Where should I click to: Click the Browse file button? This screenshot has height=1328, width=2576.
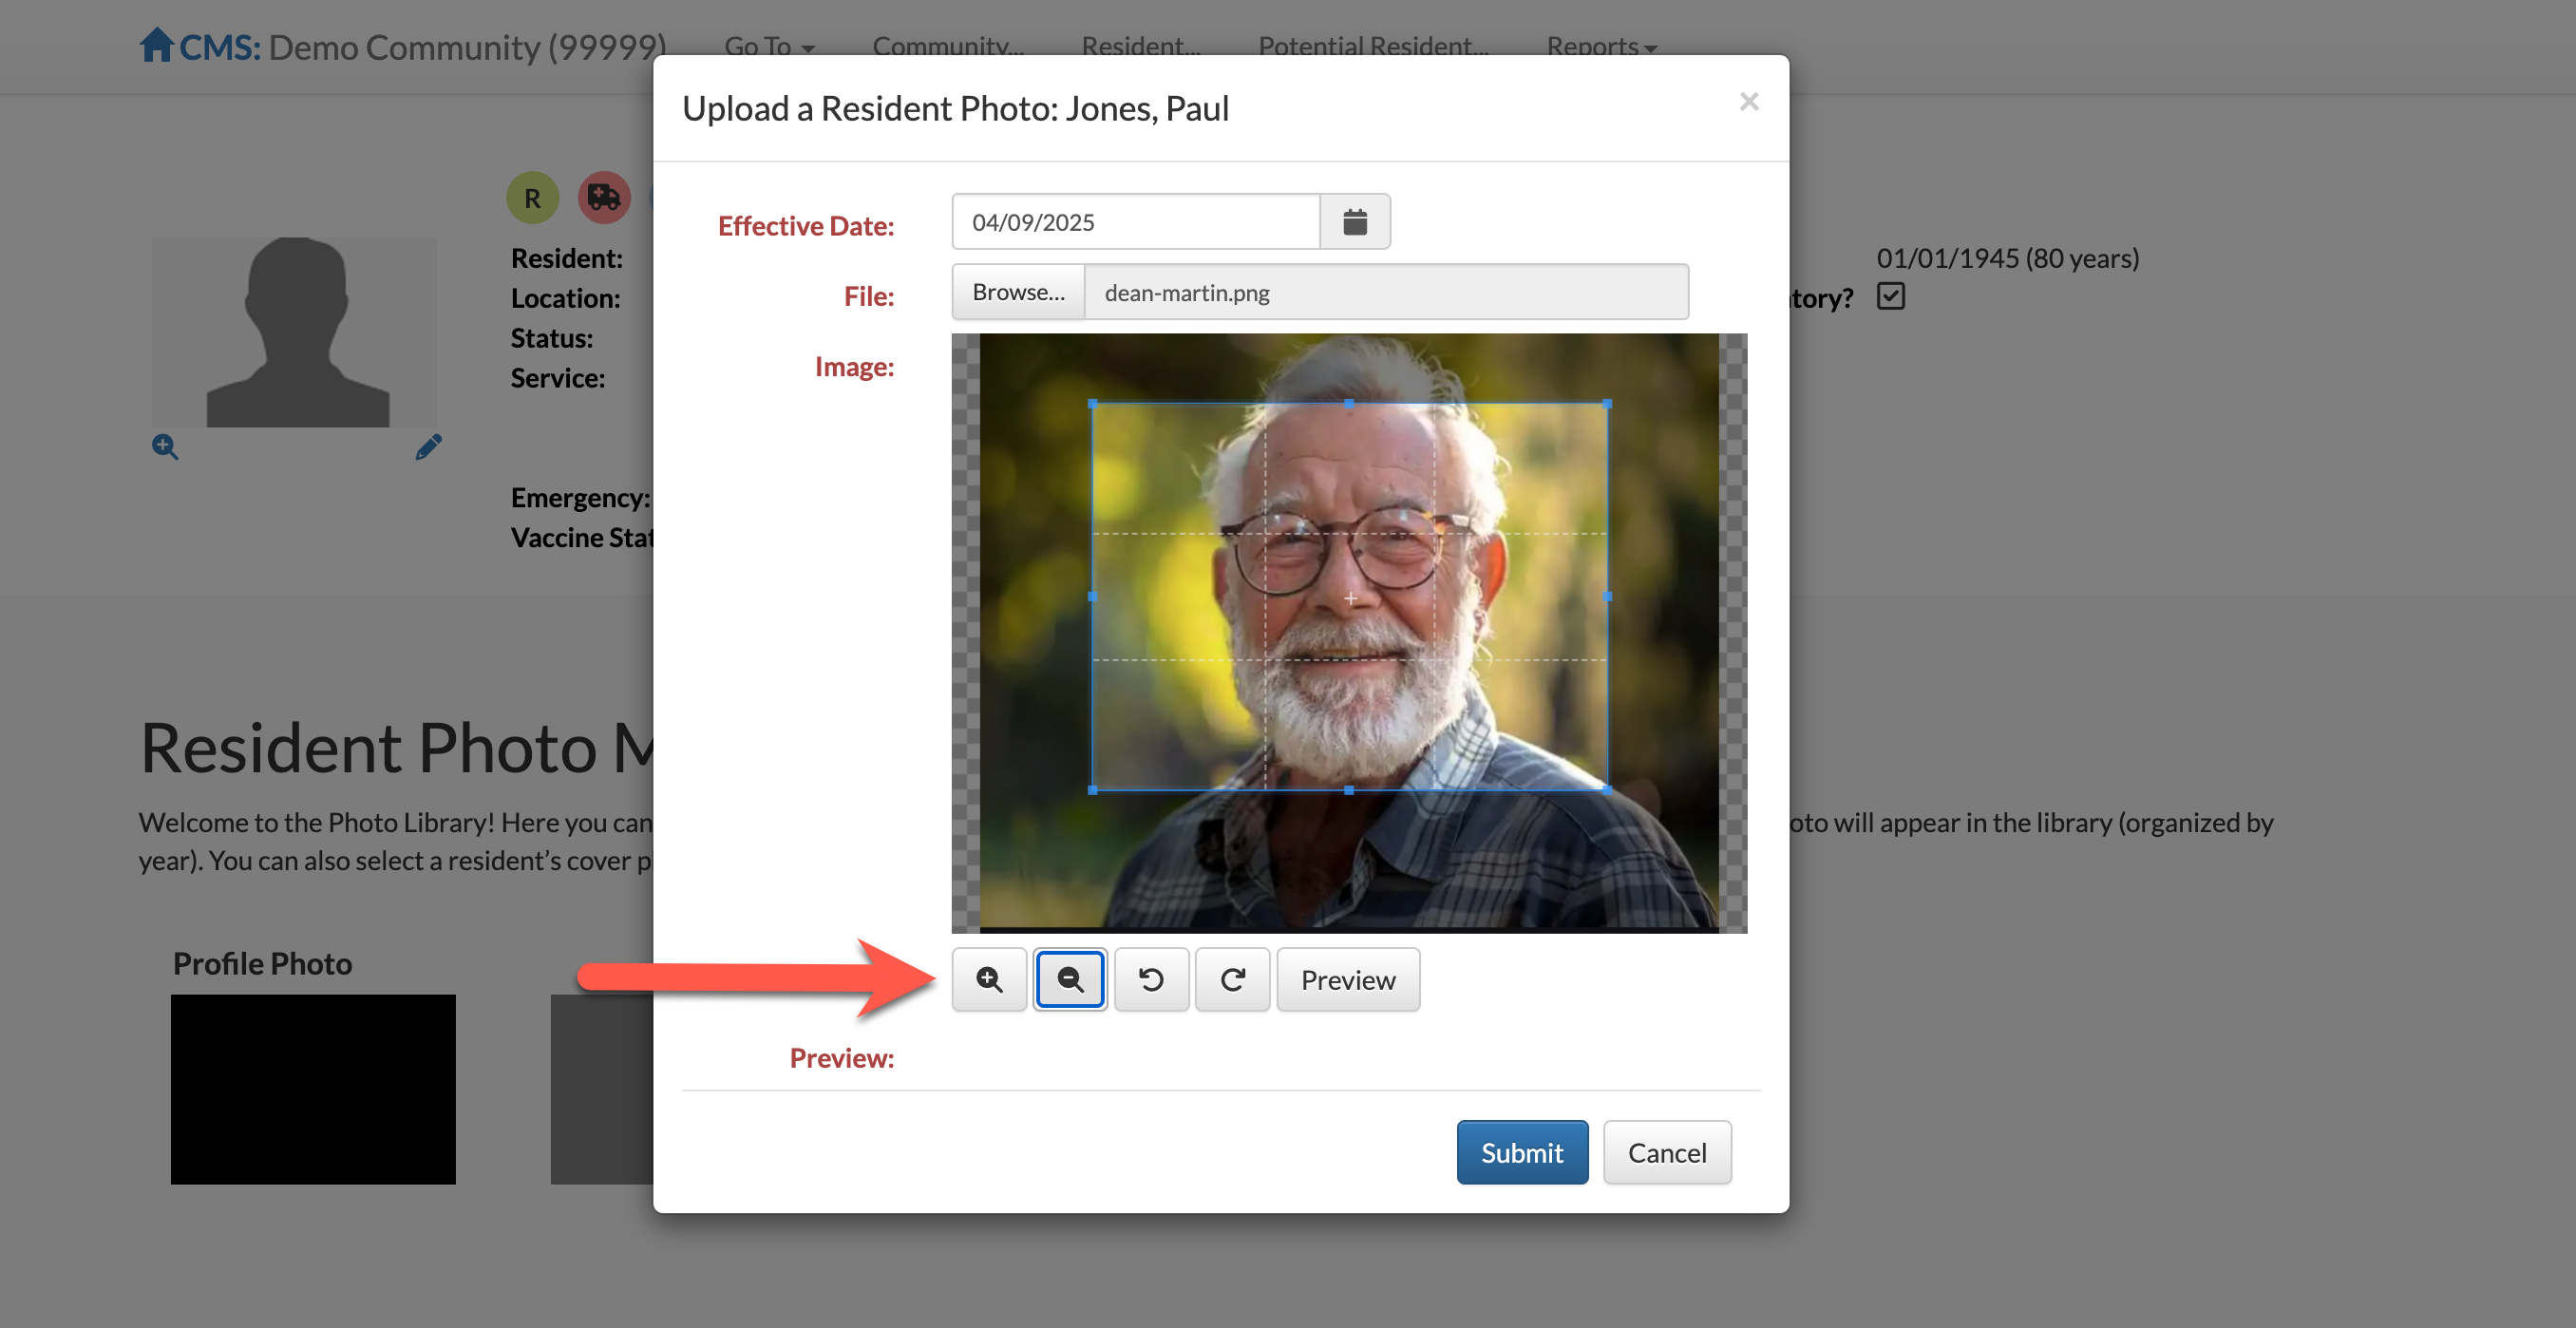[1018, 292]
